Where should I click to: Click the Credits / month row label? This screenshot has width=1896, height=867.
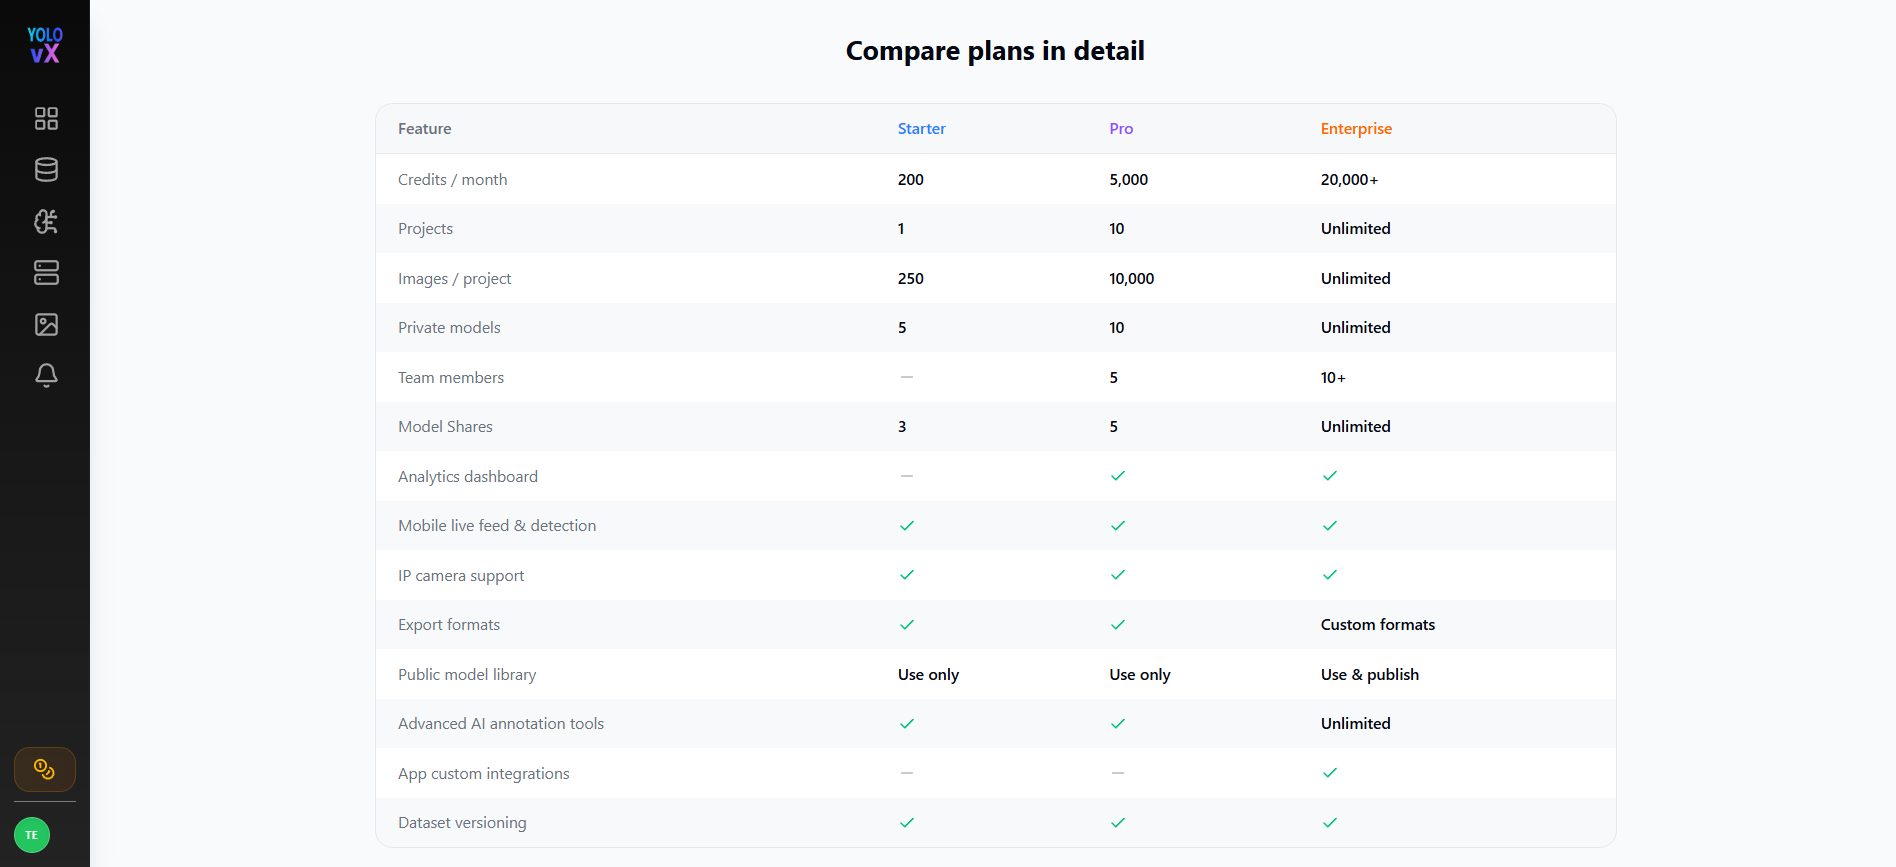click(452, 179)
